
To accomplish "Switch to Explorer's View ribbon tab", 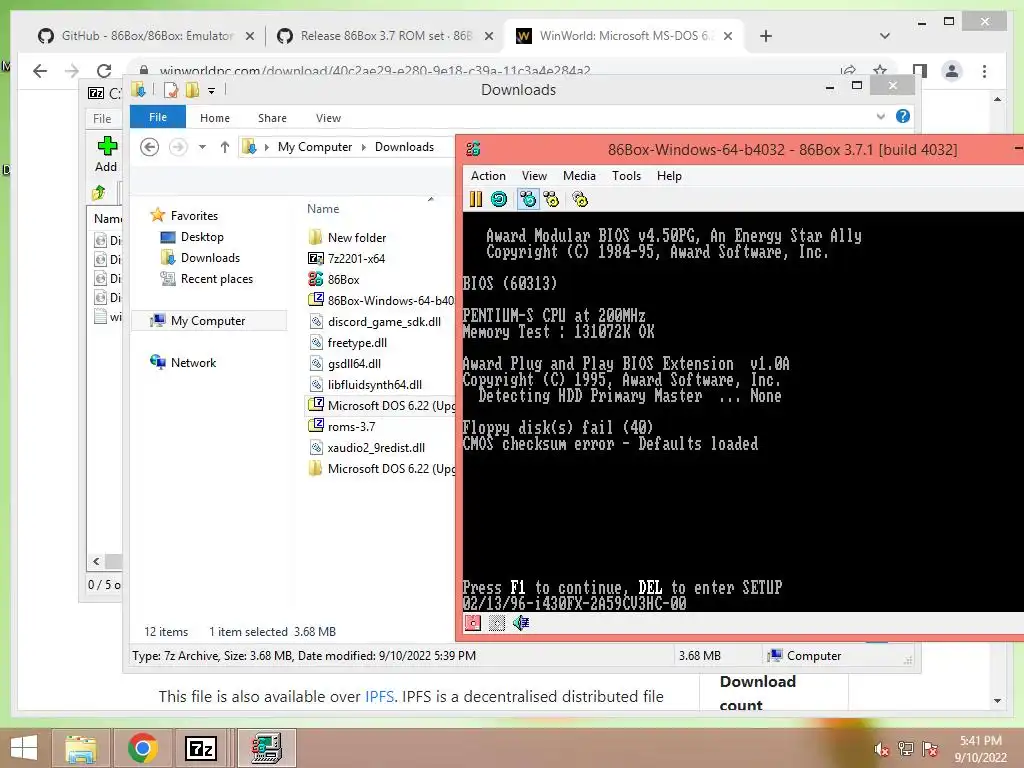I will point(328,118).
